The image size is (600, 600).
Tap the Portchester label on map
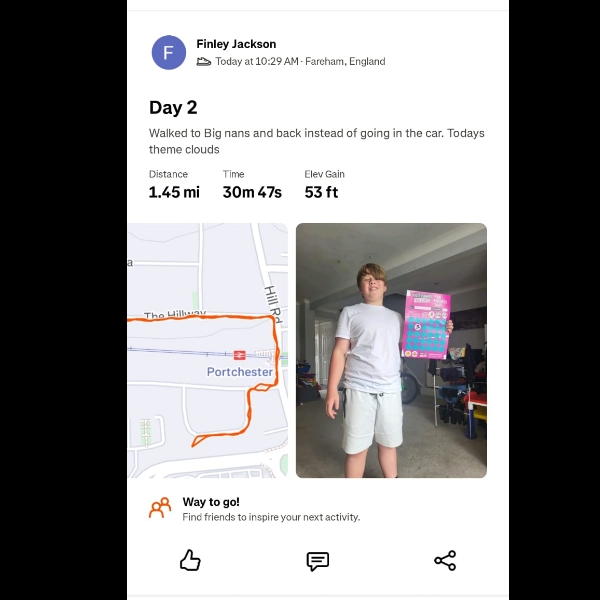[x=240, y=372]
